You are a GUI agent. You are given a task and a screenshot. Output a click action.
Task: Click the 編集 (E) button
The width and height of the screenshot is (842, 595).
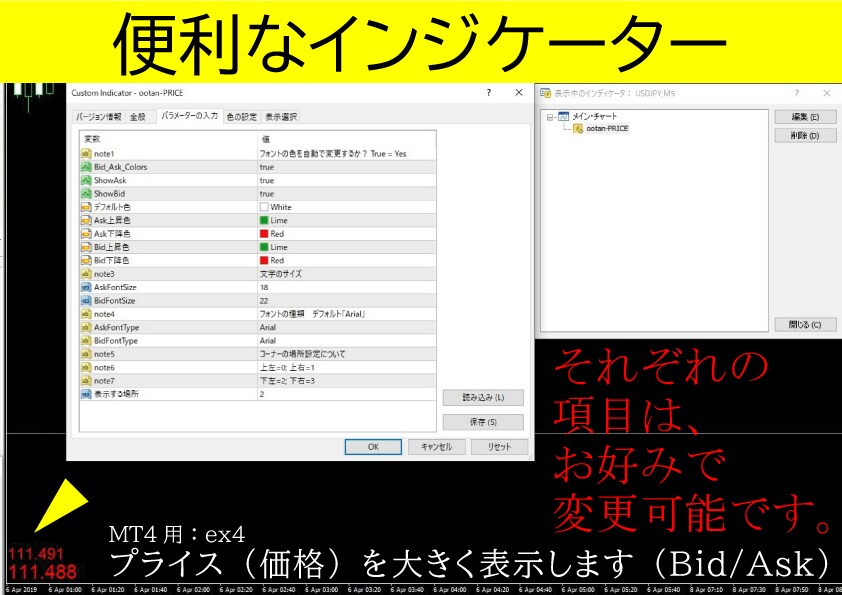pos(805,117)
